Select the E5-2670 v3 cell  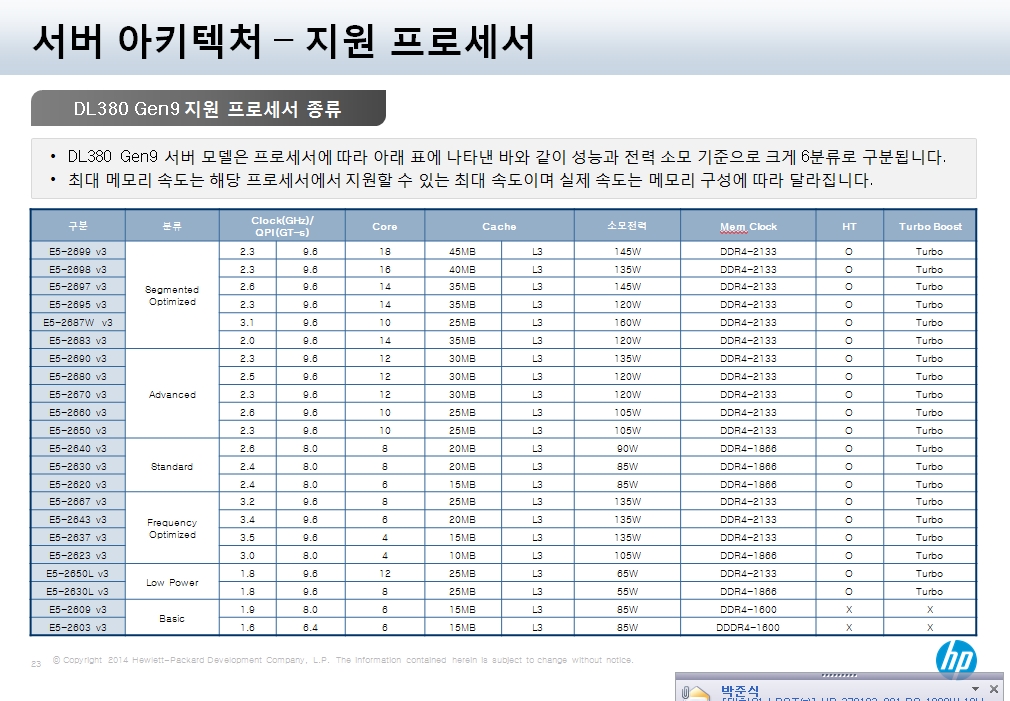coord(78,395)
